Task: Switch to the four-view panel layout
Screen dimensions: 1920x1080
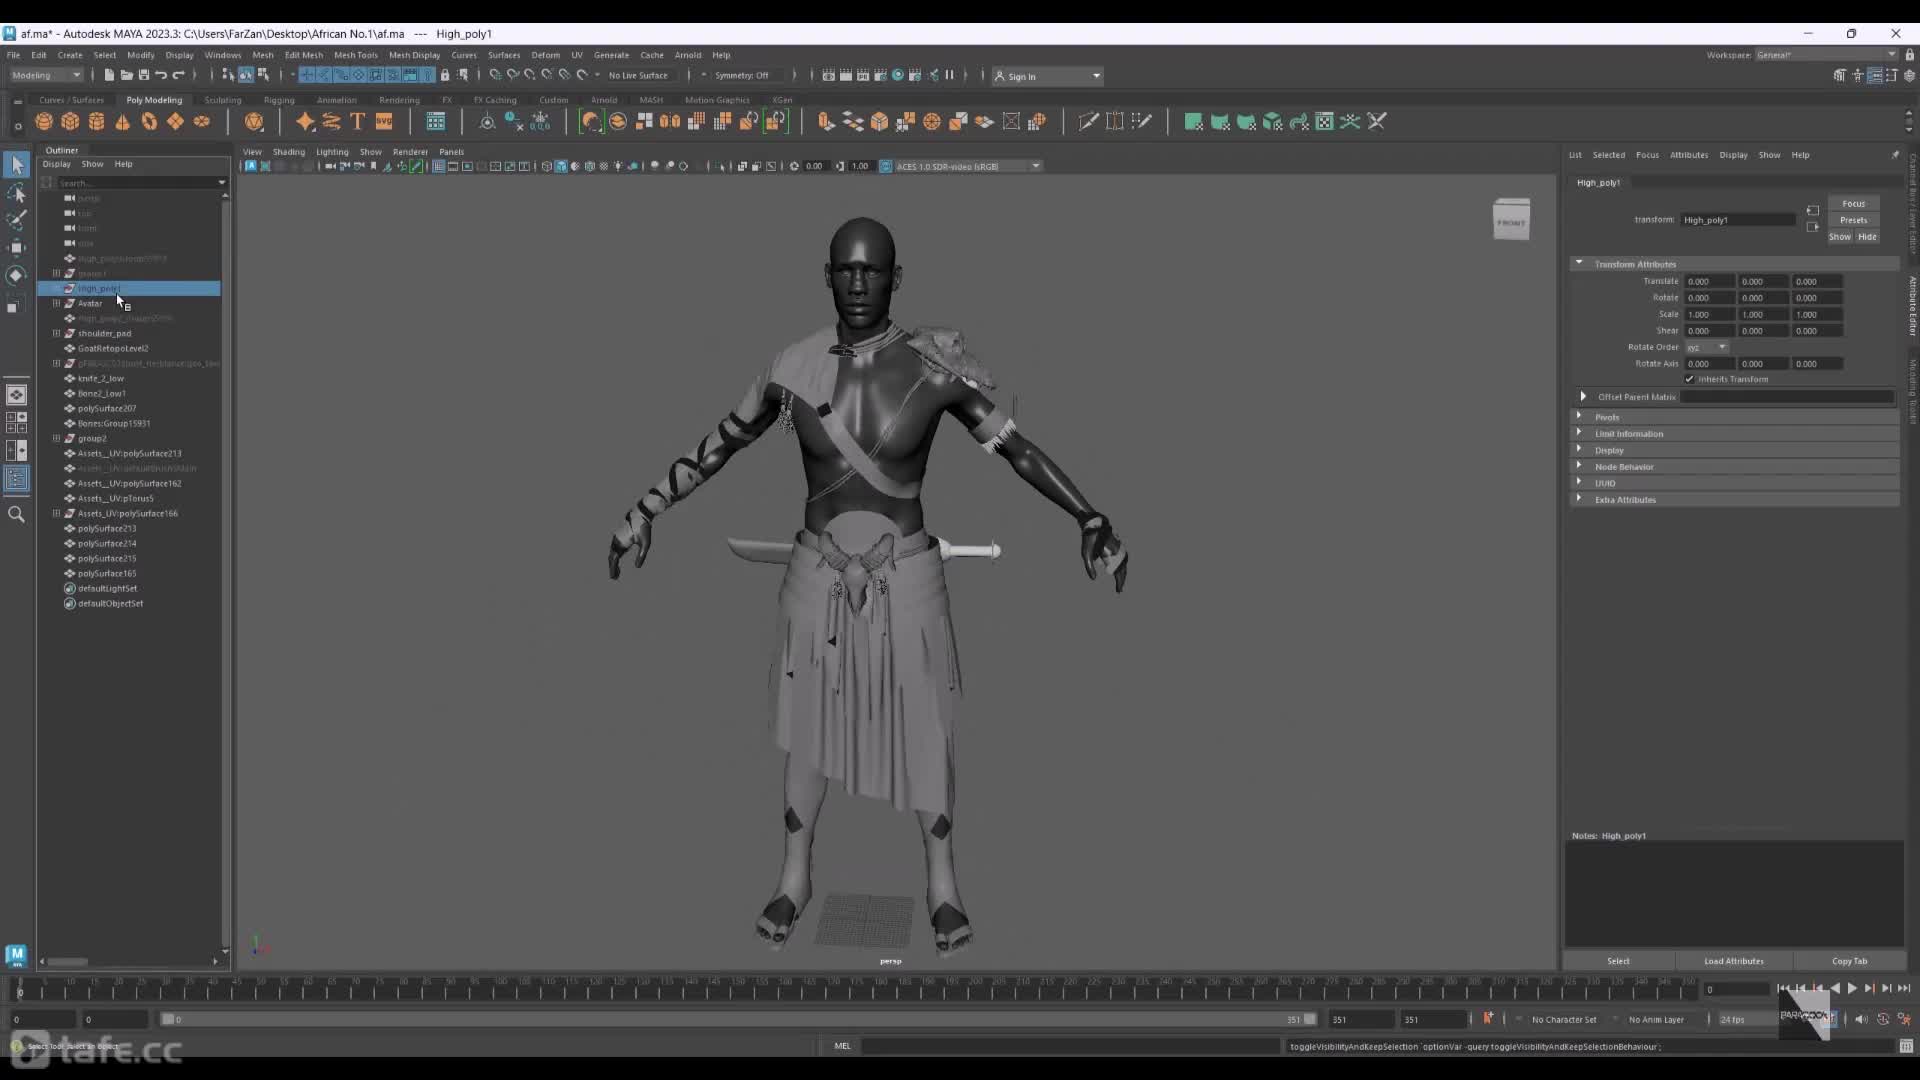Action: click(16, 423)
